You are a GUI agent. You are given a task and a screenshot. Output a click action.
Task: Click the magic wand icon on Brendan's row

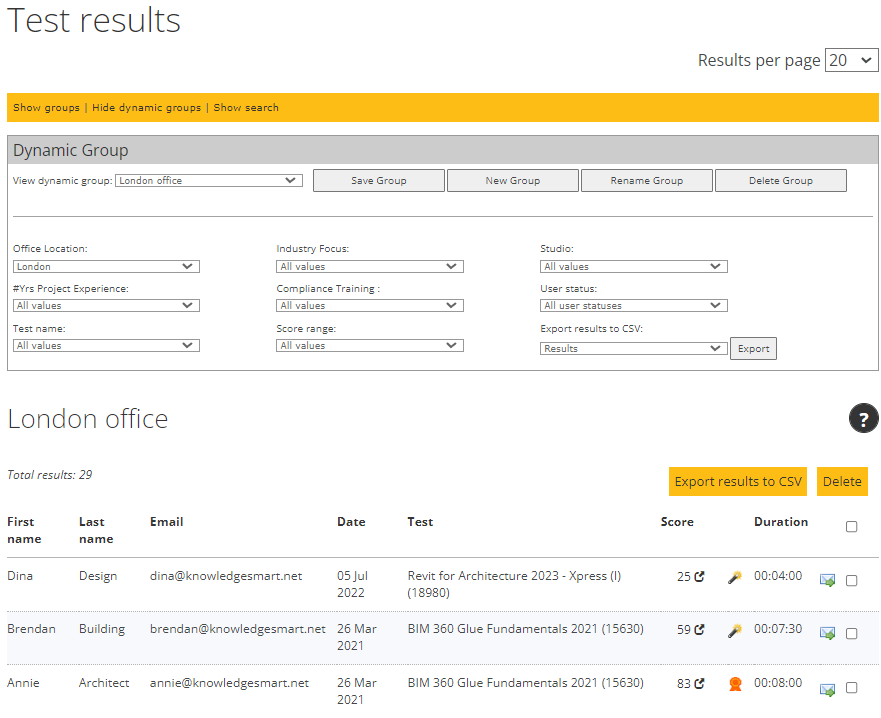tap(734, 631)
